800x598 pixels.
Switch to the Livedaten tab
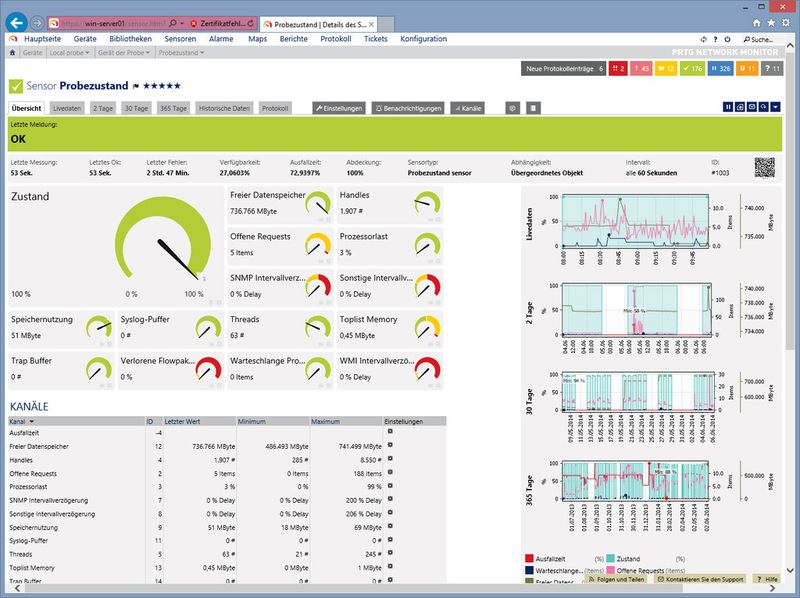pos(67,107)
